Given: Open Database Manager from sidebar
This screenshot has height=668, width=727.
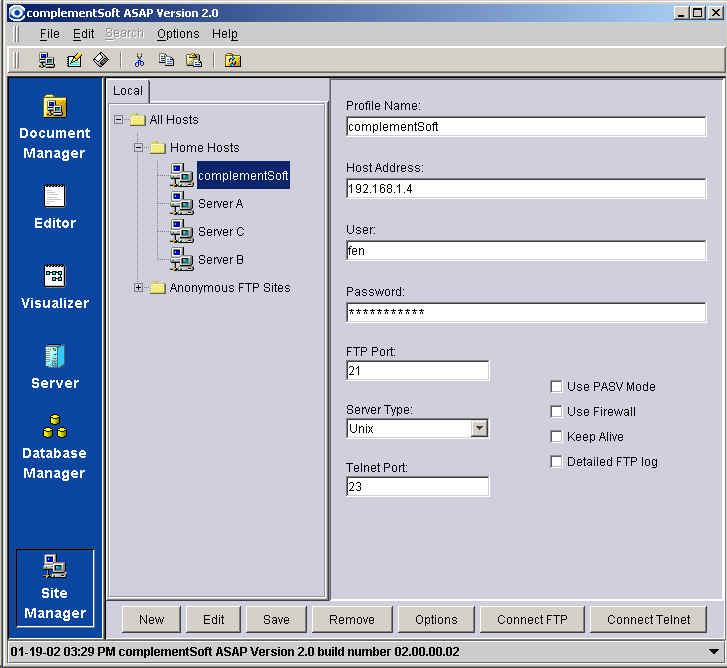Looking at the screenshot, I should click(x=55, y=447).
